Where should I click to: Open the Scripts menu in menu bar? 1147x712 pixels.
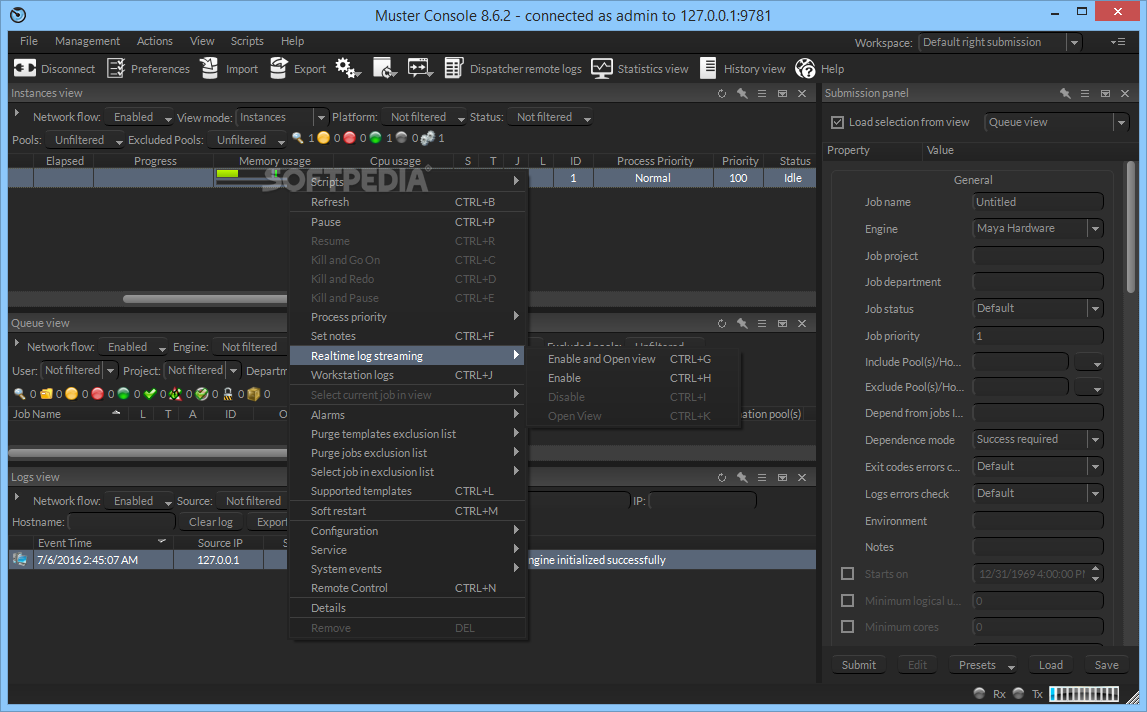247,41
